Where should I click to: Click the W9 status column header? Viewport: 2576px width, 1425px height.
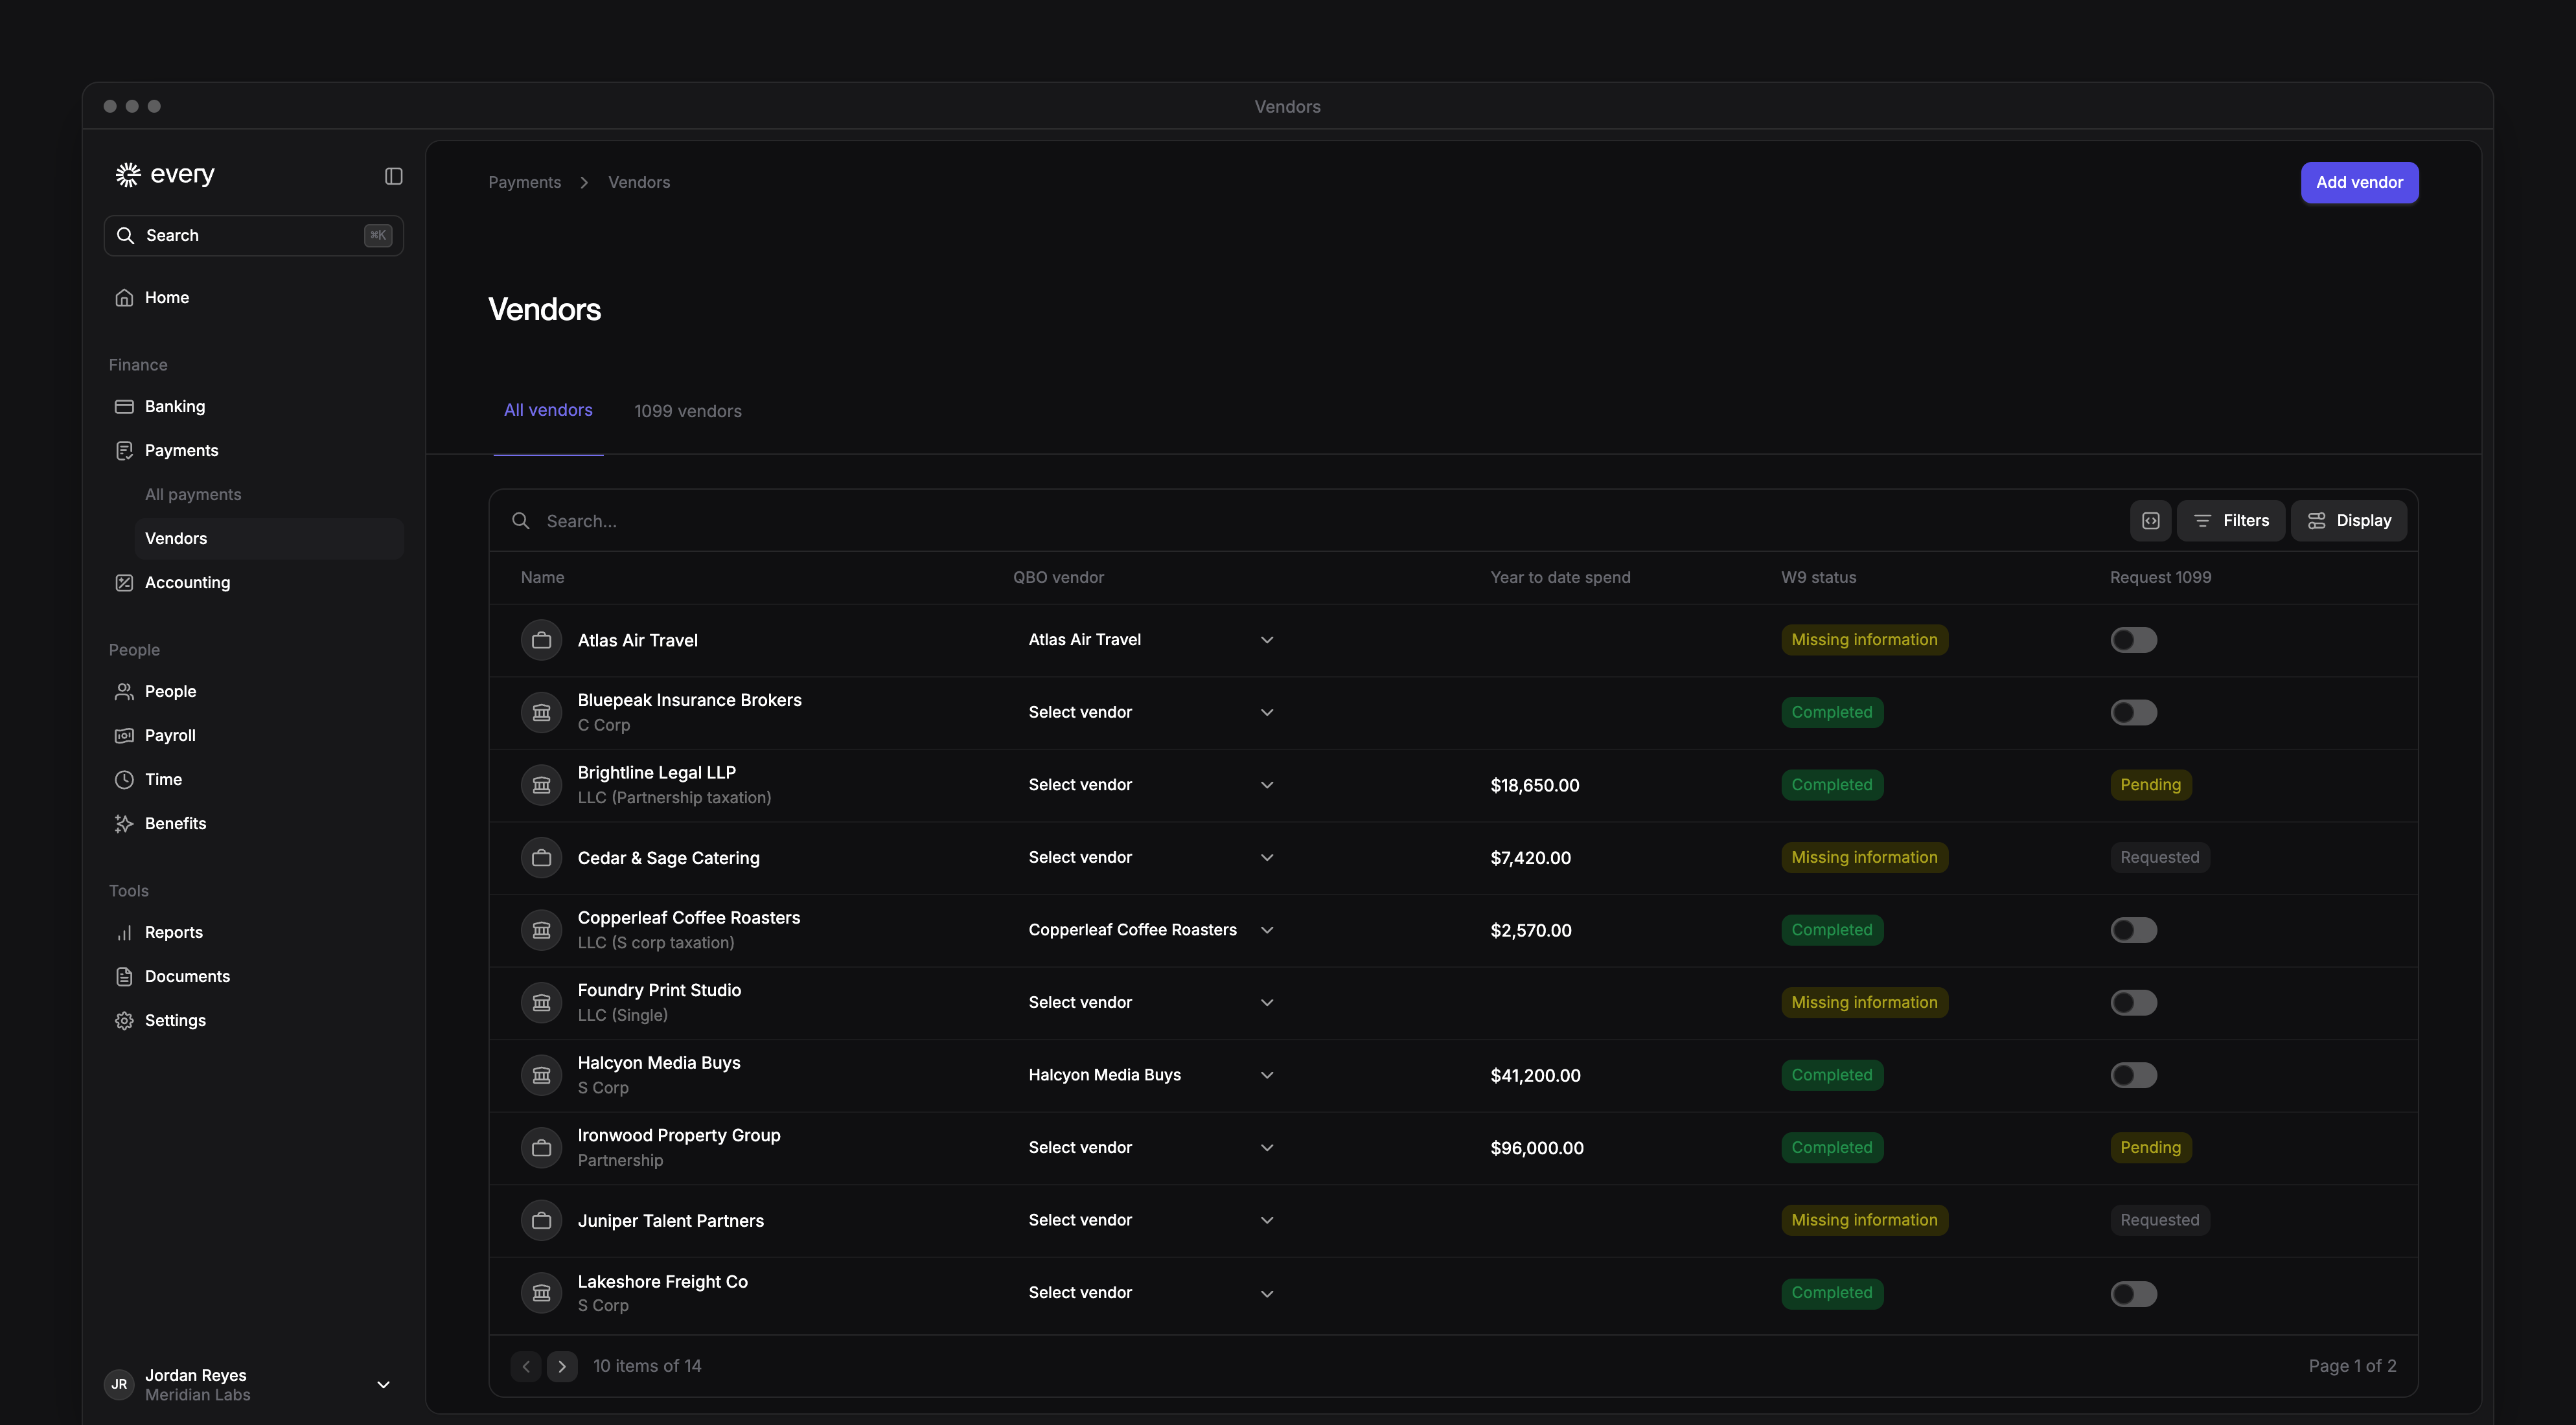(x=1818, y=578)
